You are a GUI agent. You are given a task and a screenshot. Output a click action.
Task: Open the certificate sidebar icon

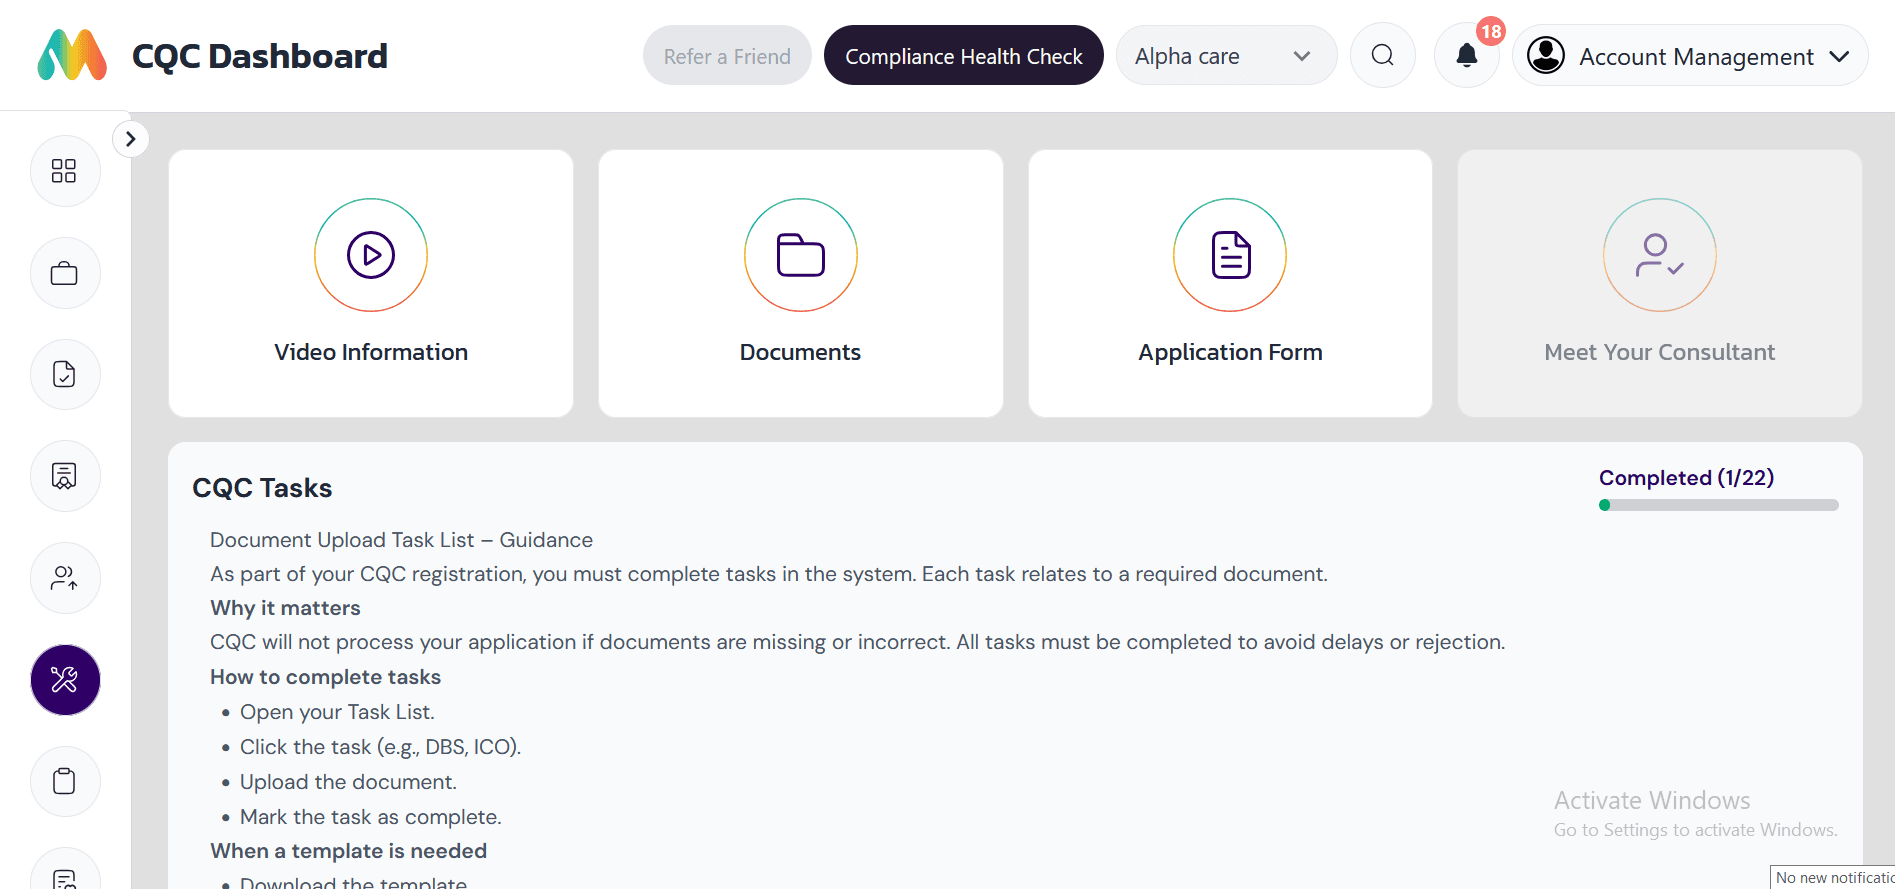click(64, 476)
